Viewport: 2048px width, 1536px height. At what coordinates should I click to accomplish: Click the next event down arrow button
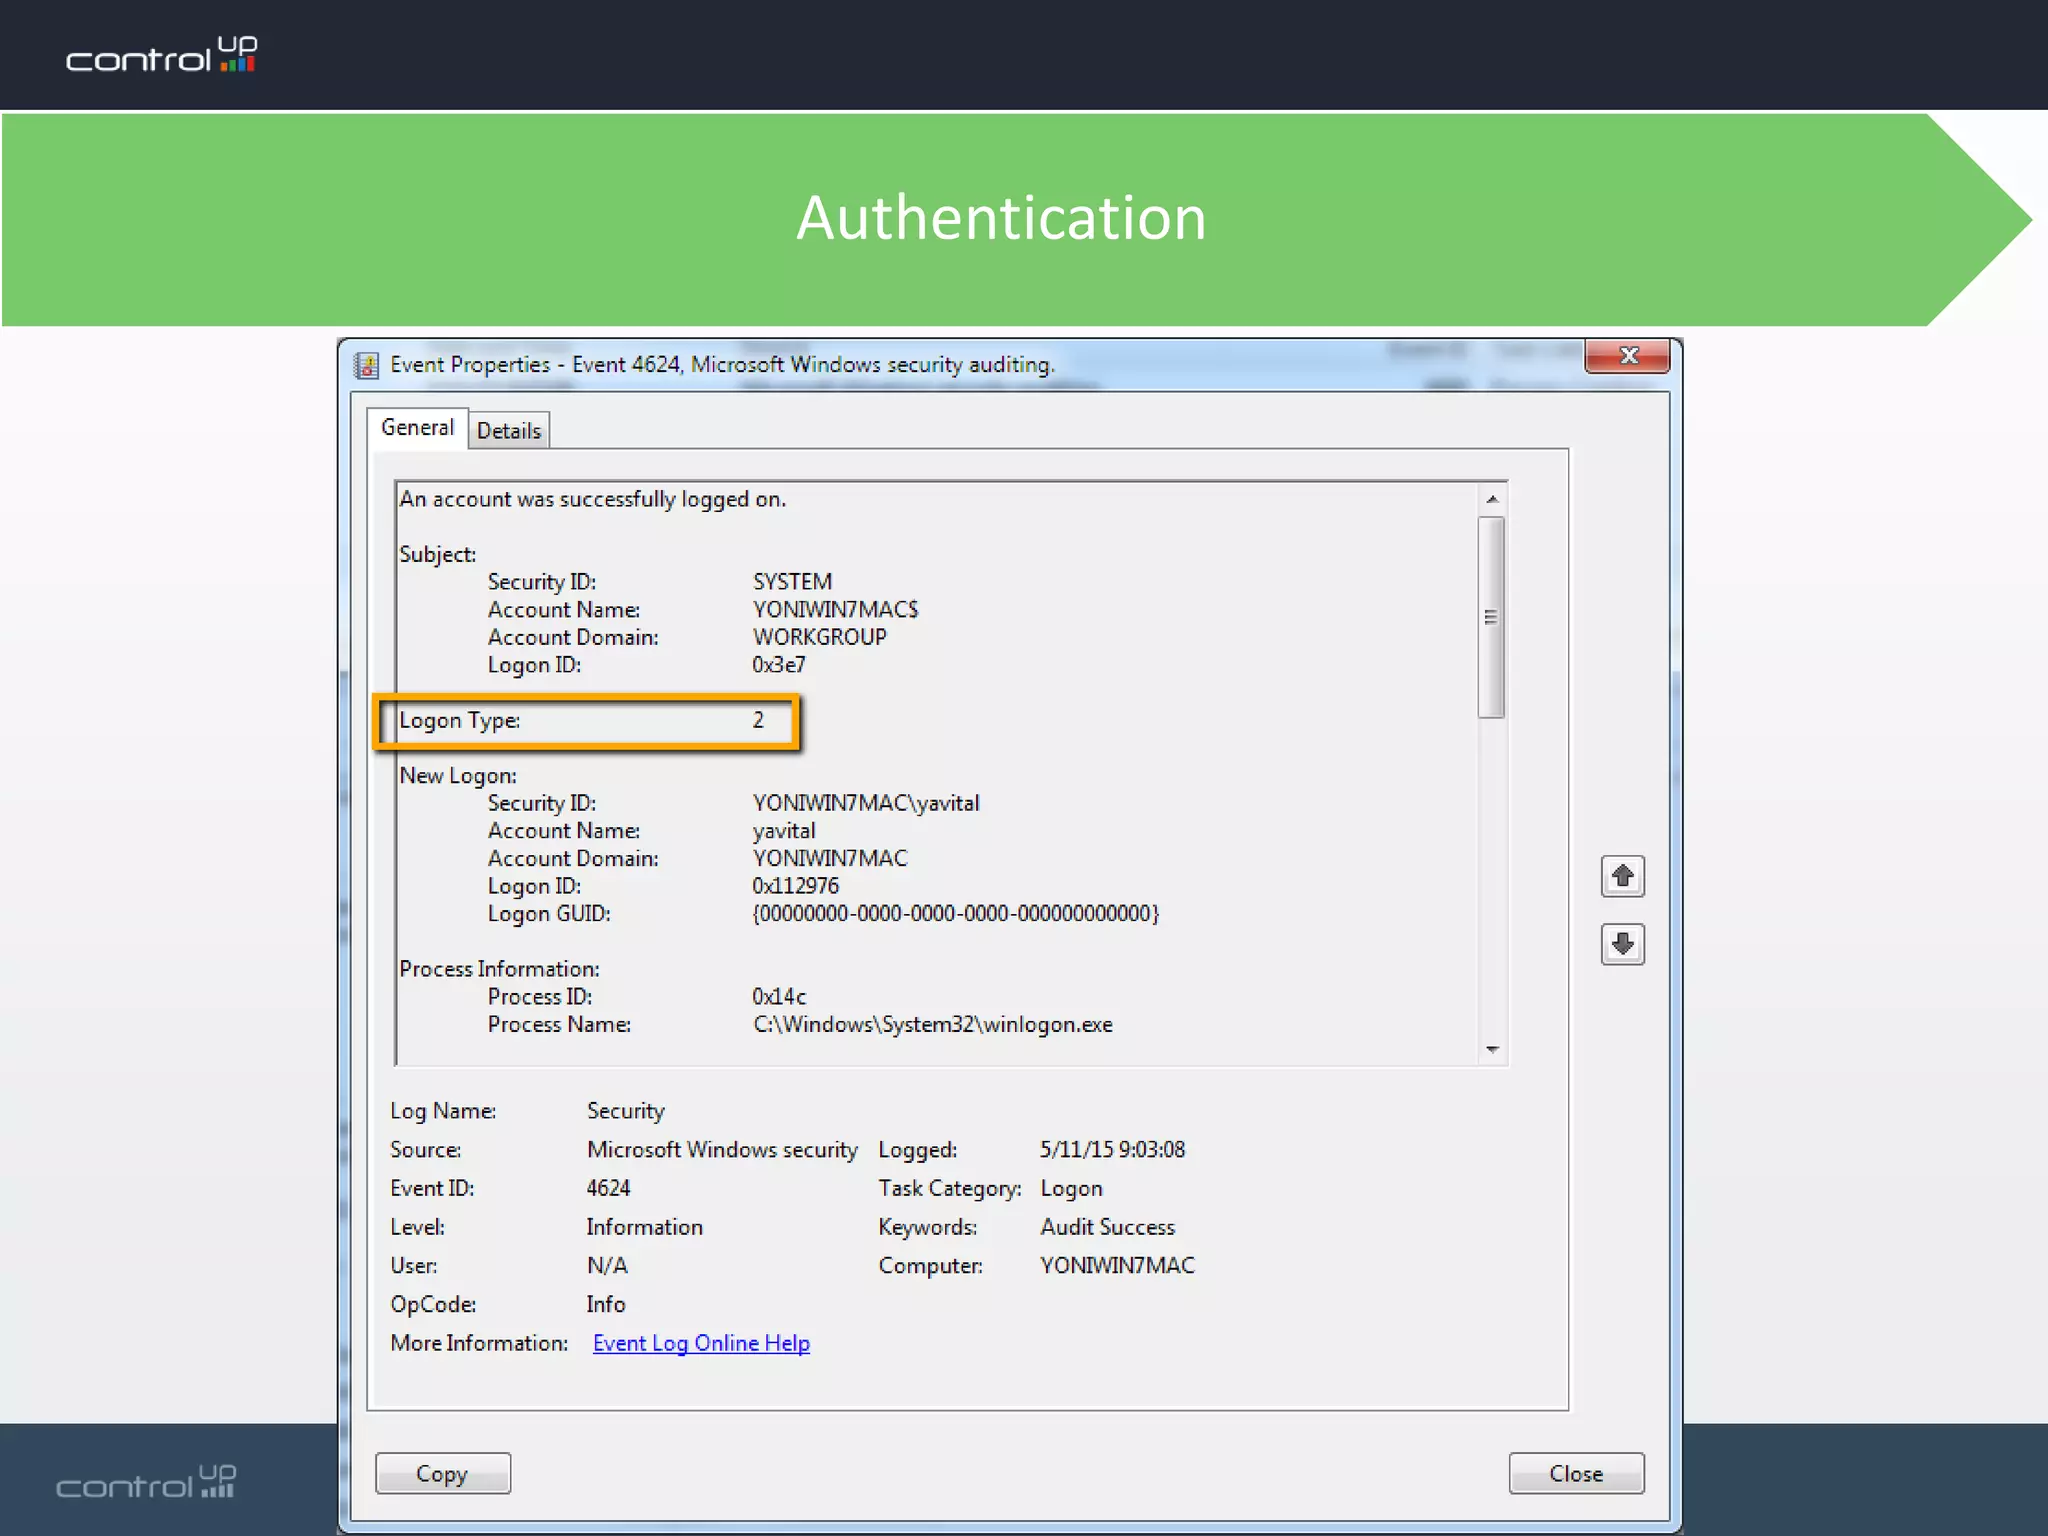1622,944
